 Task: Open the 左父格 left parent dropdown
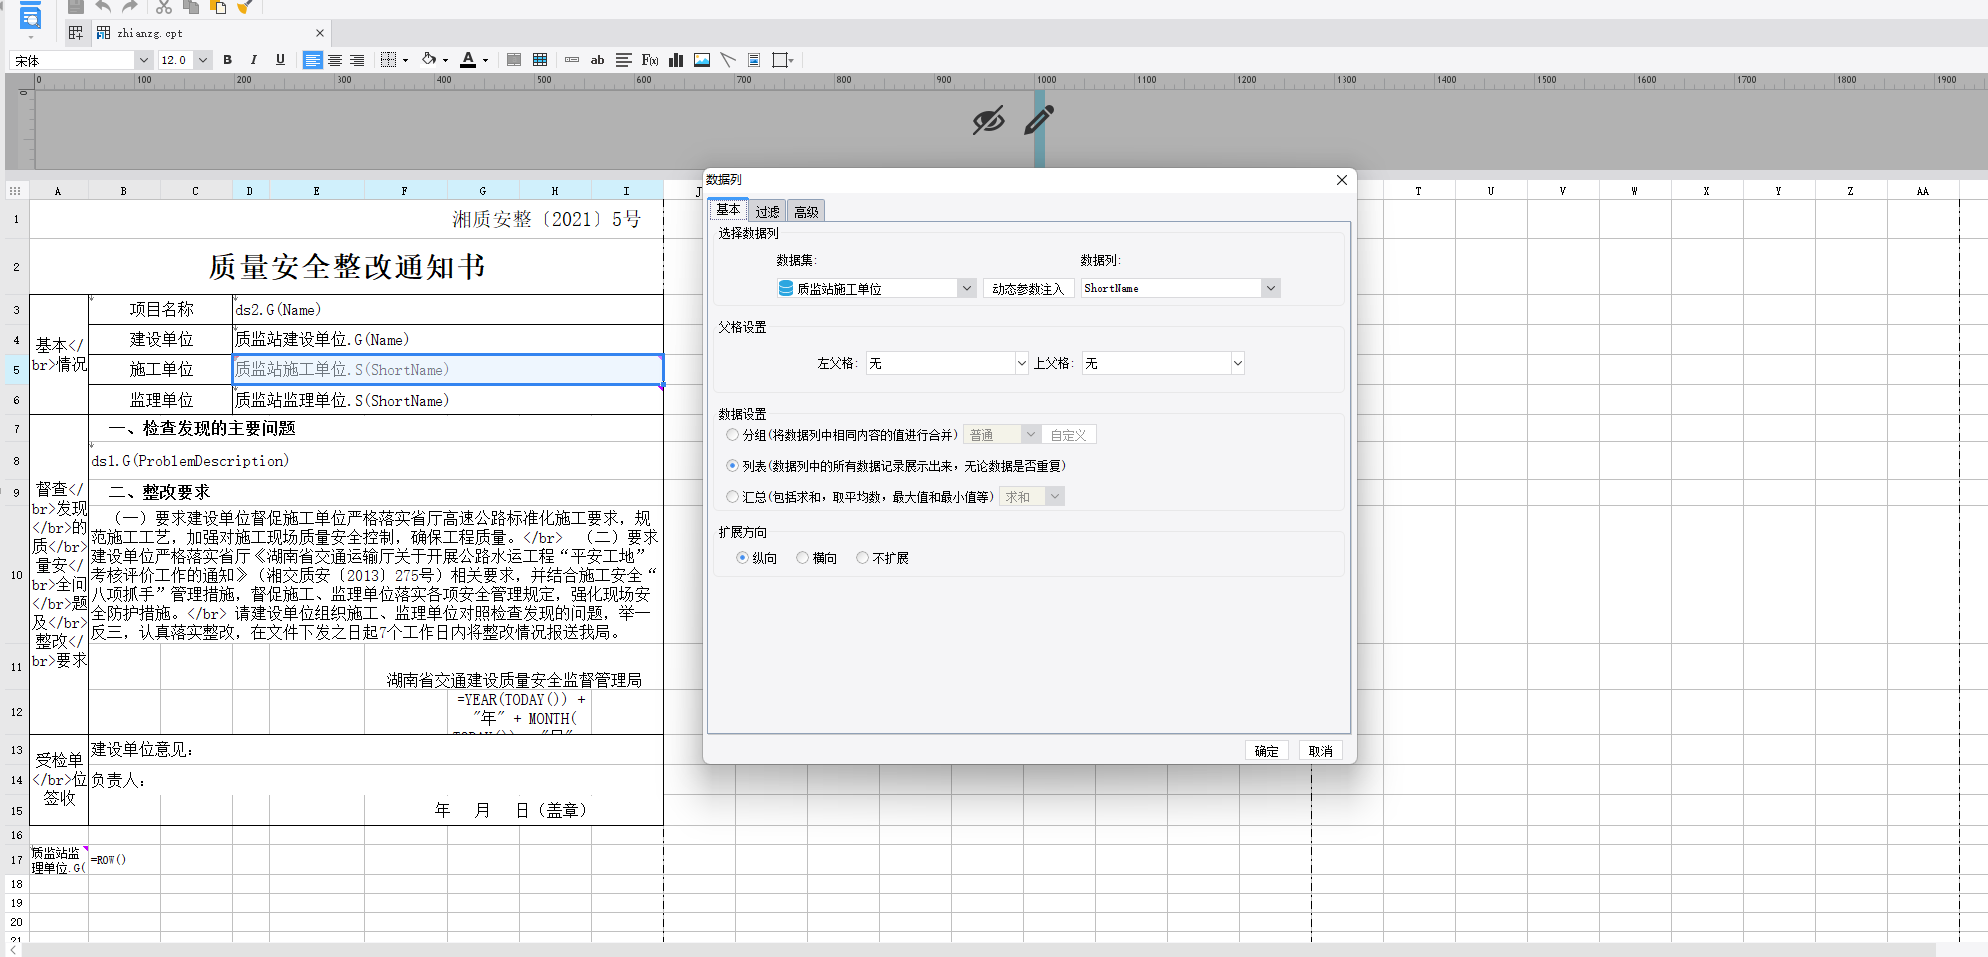click(1021, 363)
